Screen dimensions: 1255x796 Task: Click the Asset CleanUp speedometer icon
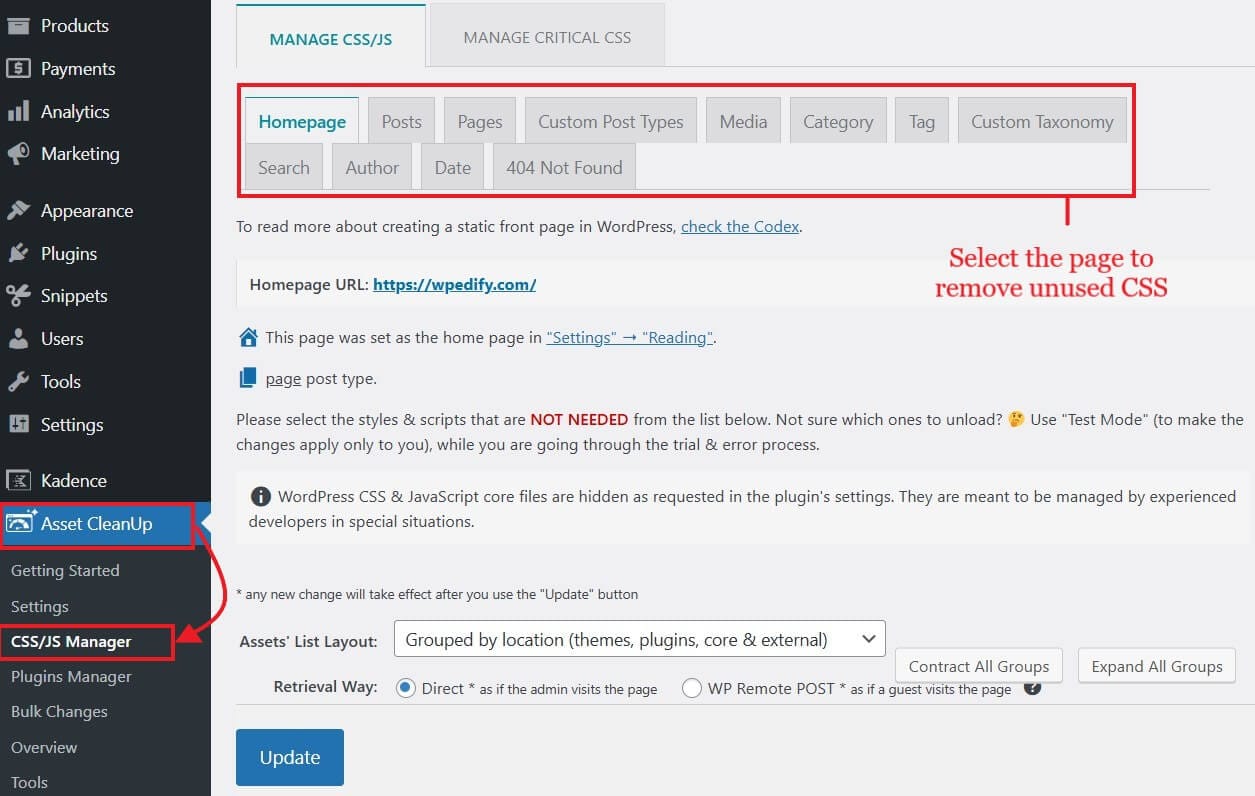click(21, 522)
